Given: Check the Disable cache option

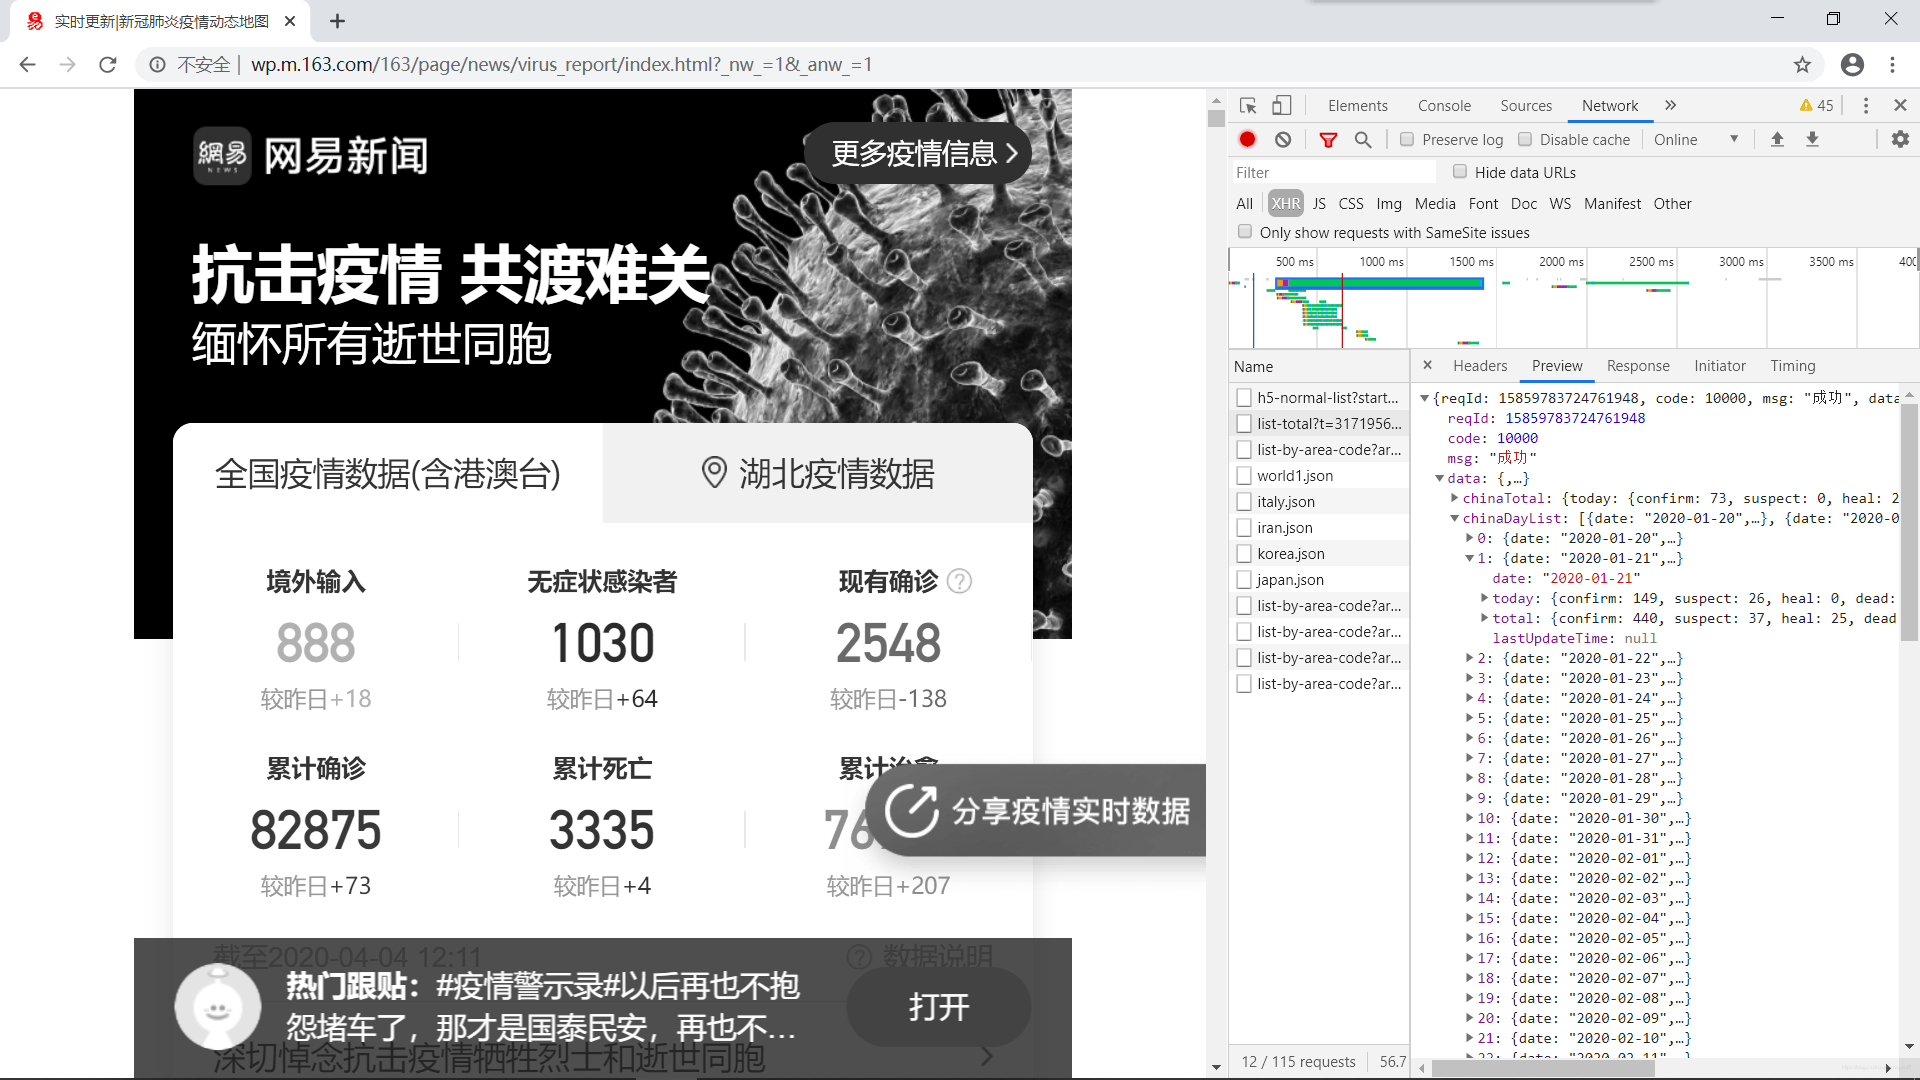Looking at the screenshot, I should click(1526, 139).
